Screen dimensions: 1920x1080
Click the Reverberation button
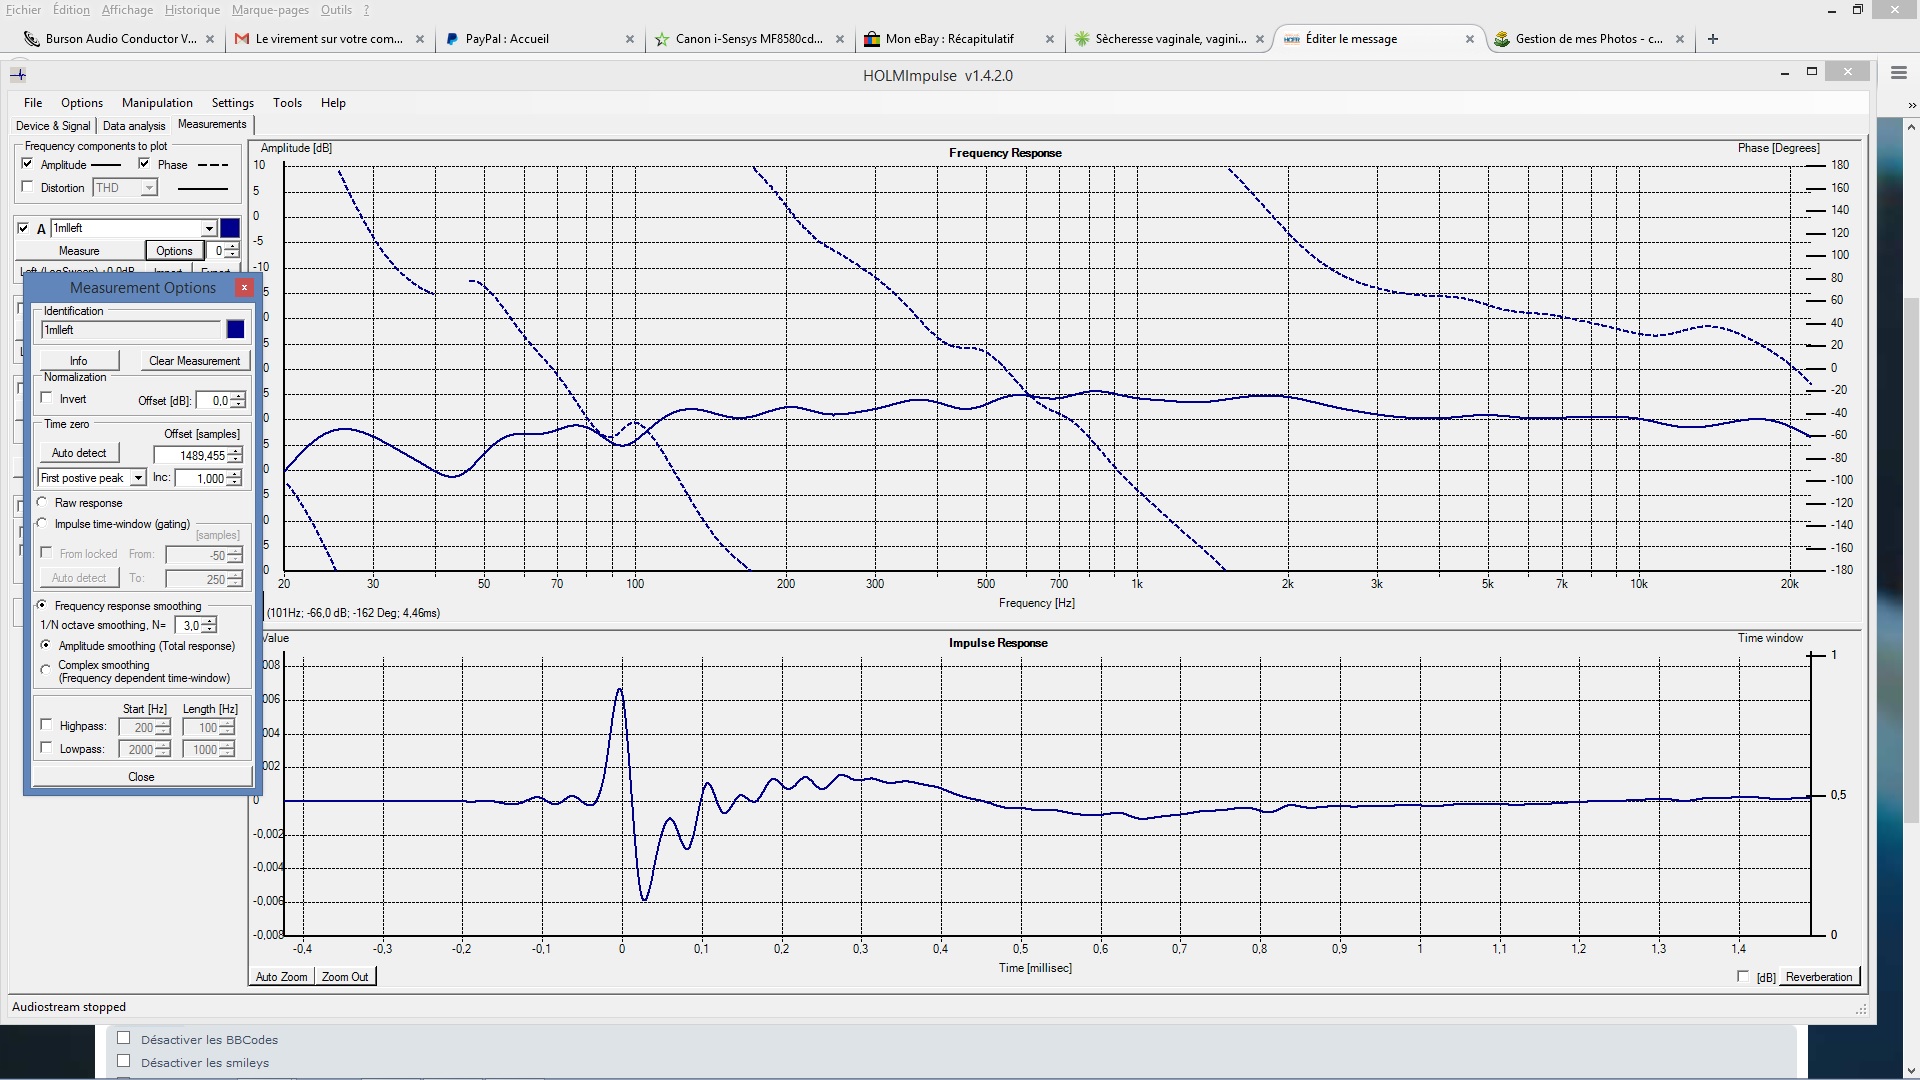pyautogui.click(x=1819, y=977)
